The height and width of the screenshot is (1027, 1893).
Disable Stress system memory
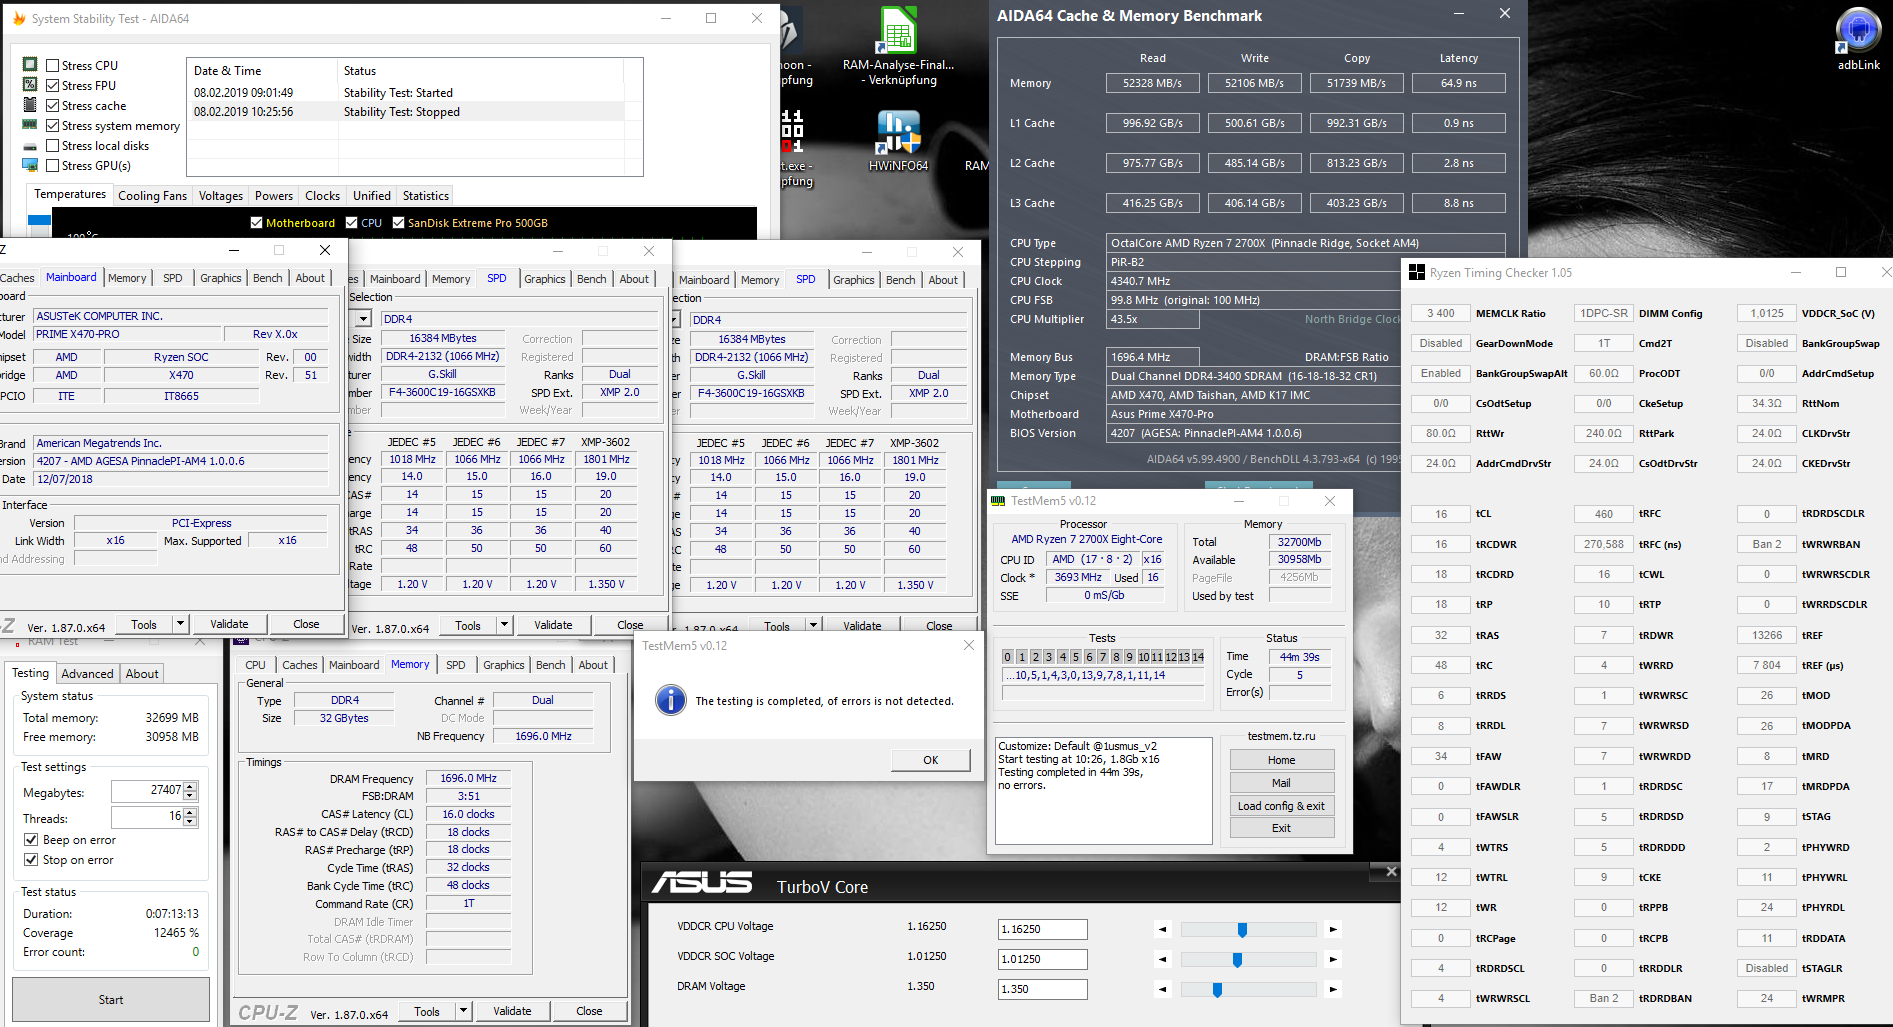(53, 126)
